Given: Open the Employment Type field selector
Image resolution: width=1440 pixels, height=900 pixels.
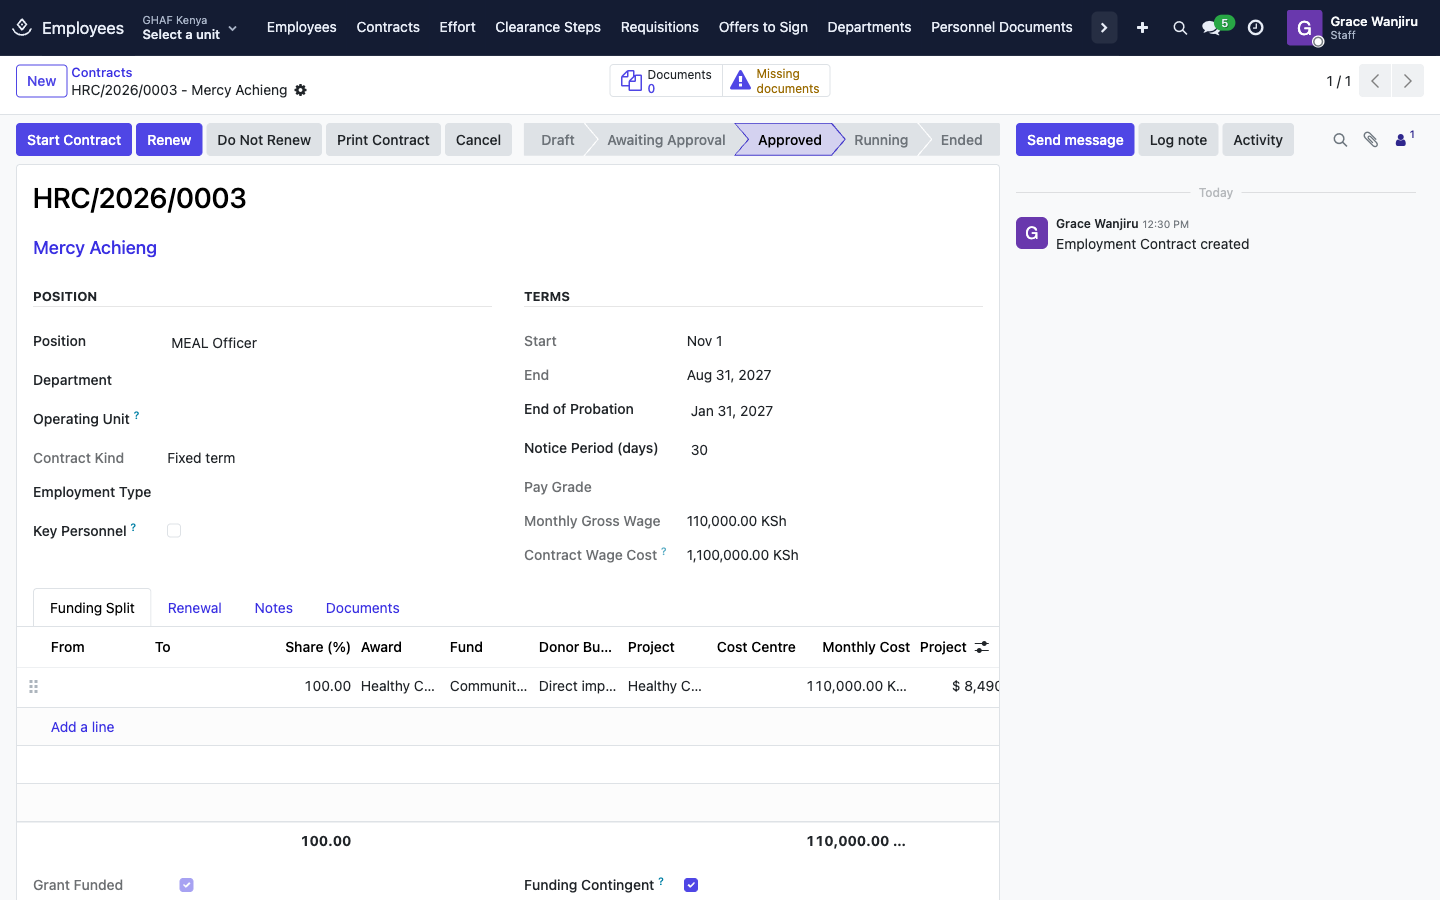Looking at the screenshot, I should tap(329, 492).
